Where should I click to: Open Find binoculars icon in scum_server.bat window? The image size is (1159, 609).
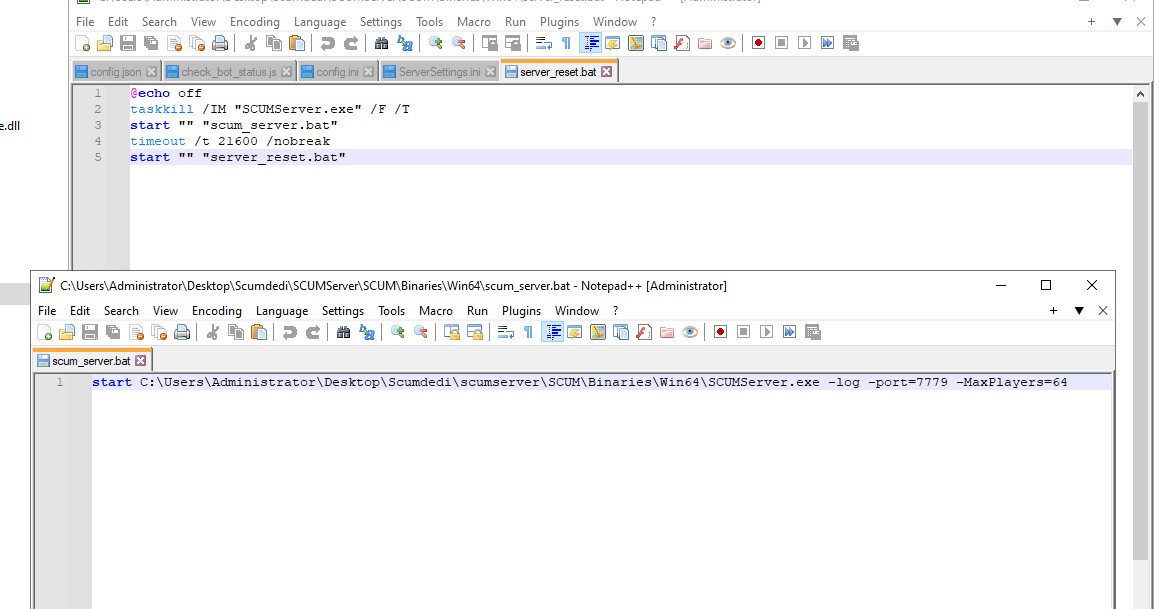(x=343, y=333)
